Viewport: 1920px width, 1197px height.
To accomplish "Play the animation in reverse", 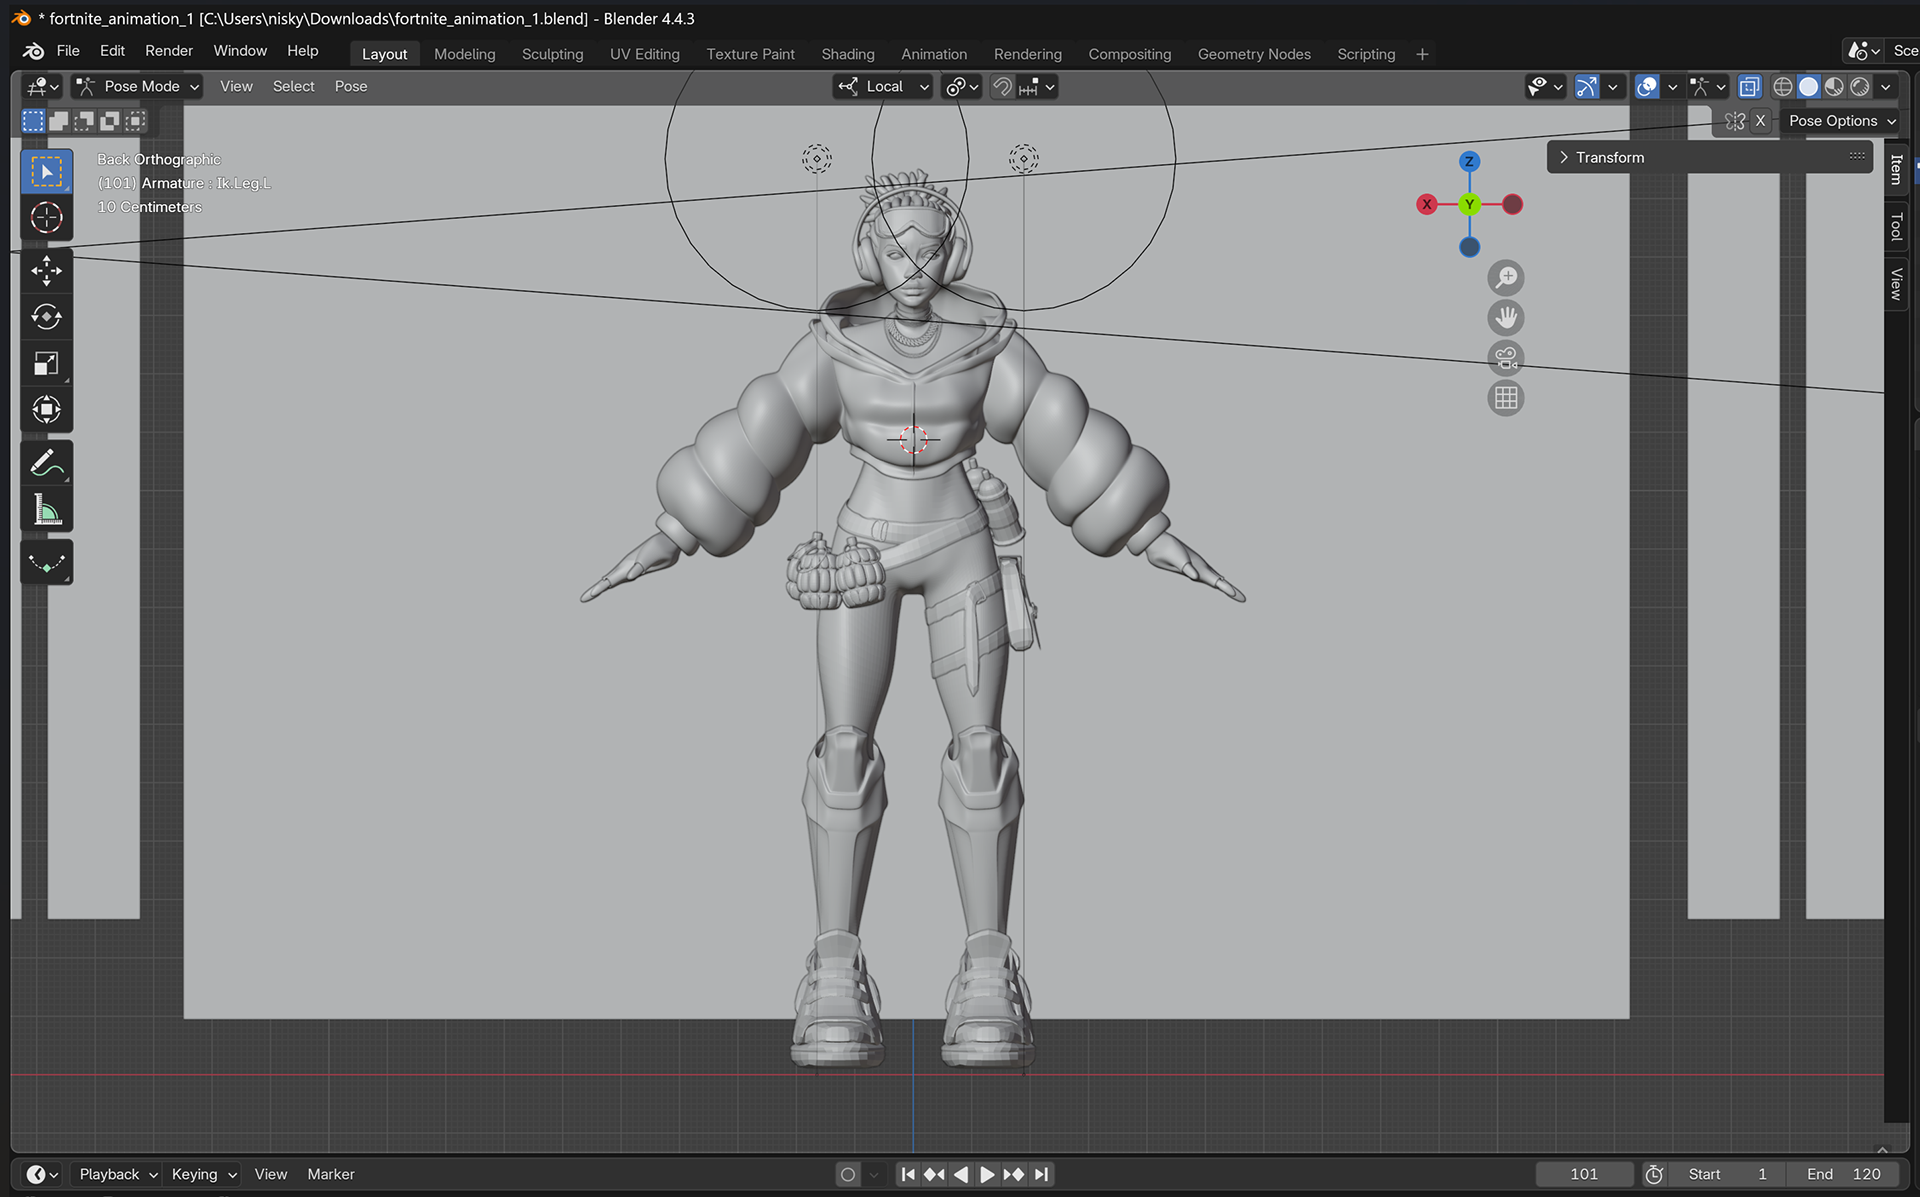I will point(961,1174).
